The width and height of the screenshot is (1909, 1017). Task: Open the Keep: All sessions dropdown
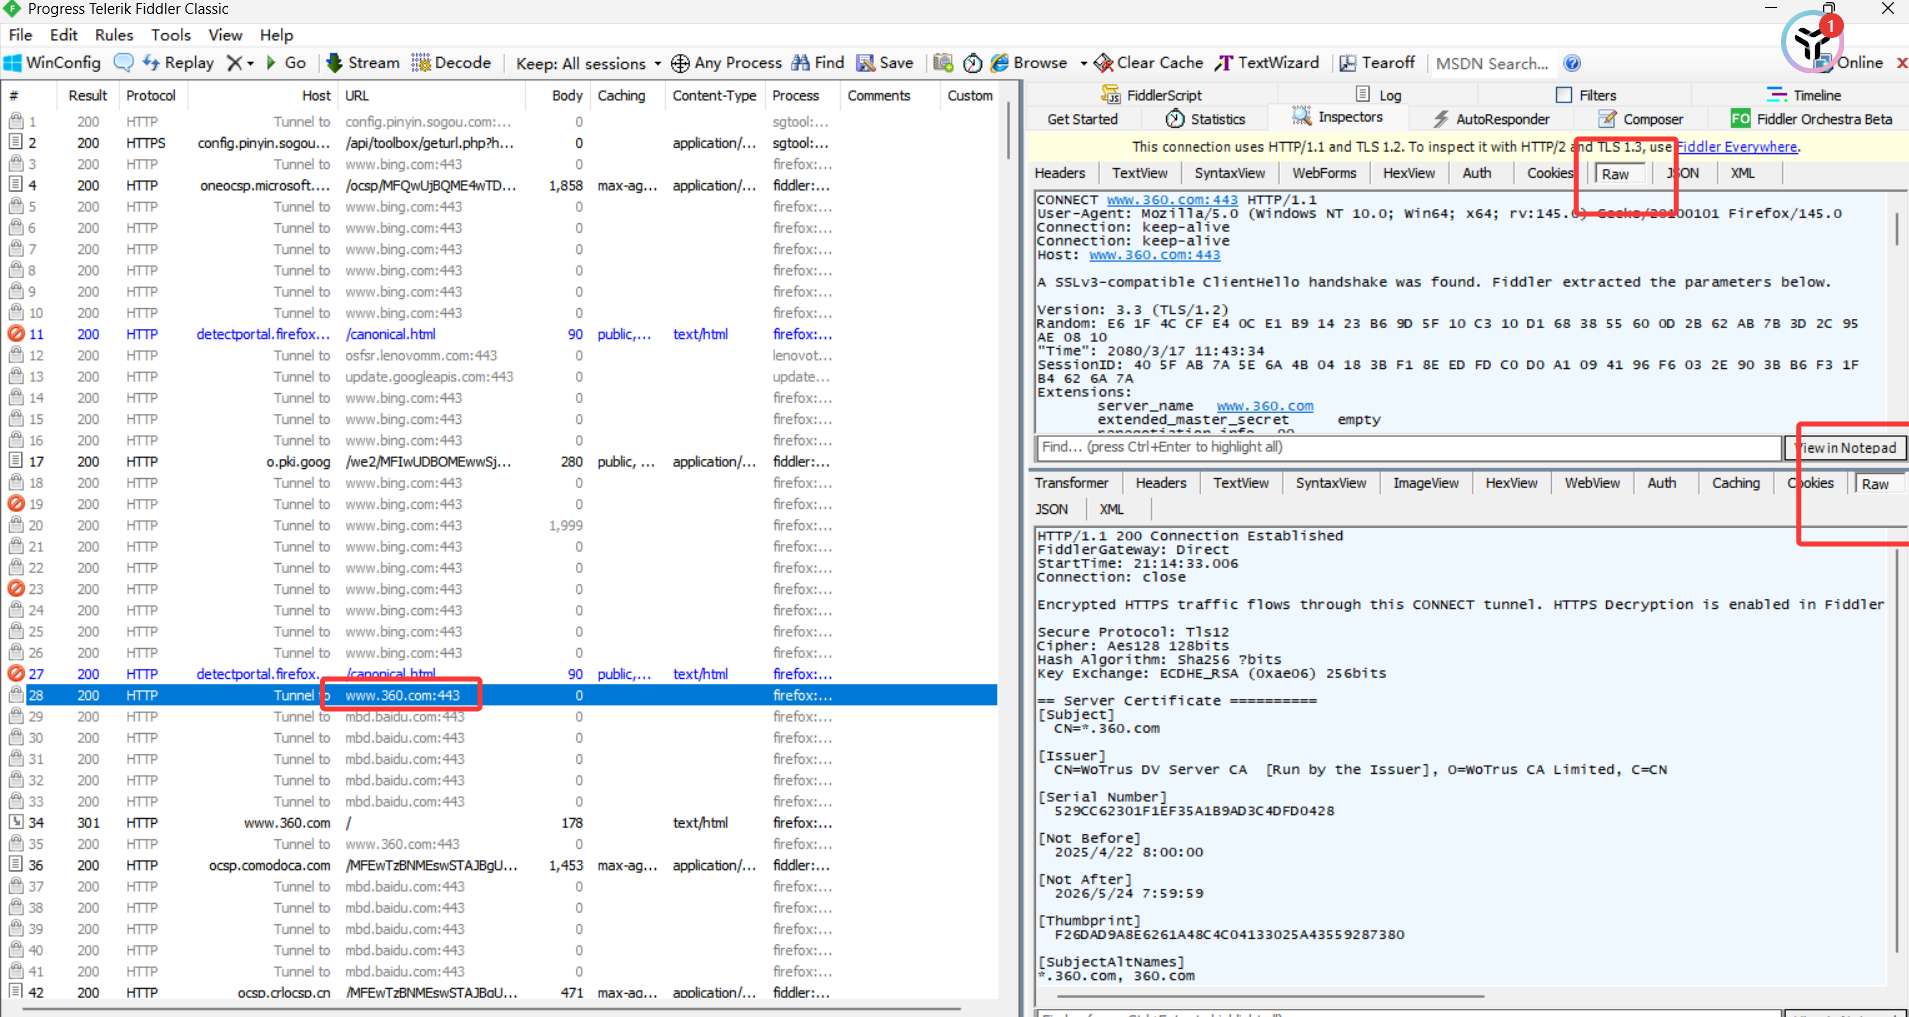point(589,63)
